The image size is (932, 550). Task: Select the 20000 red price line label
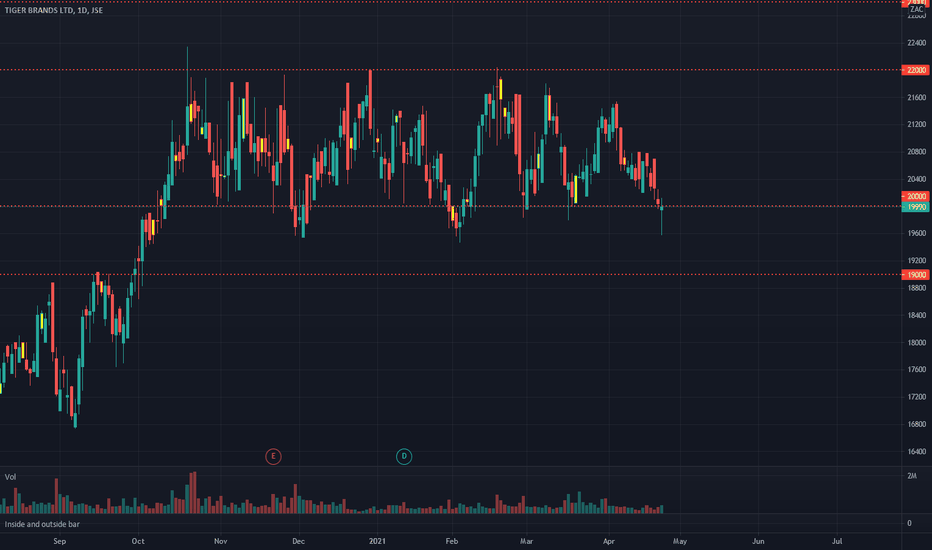click(x=915, y=196)
